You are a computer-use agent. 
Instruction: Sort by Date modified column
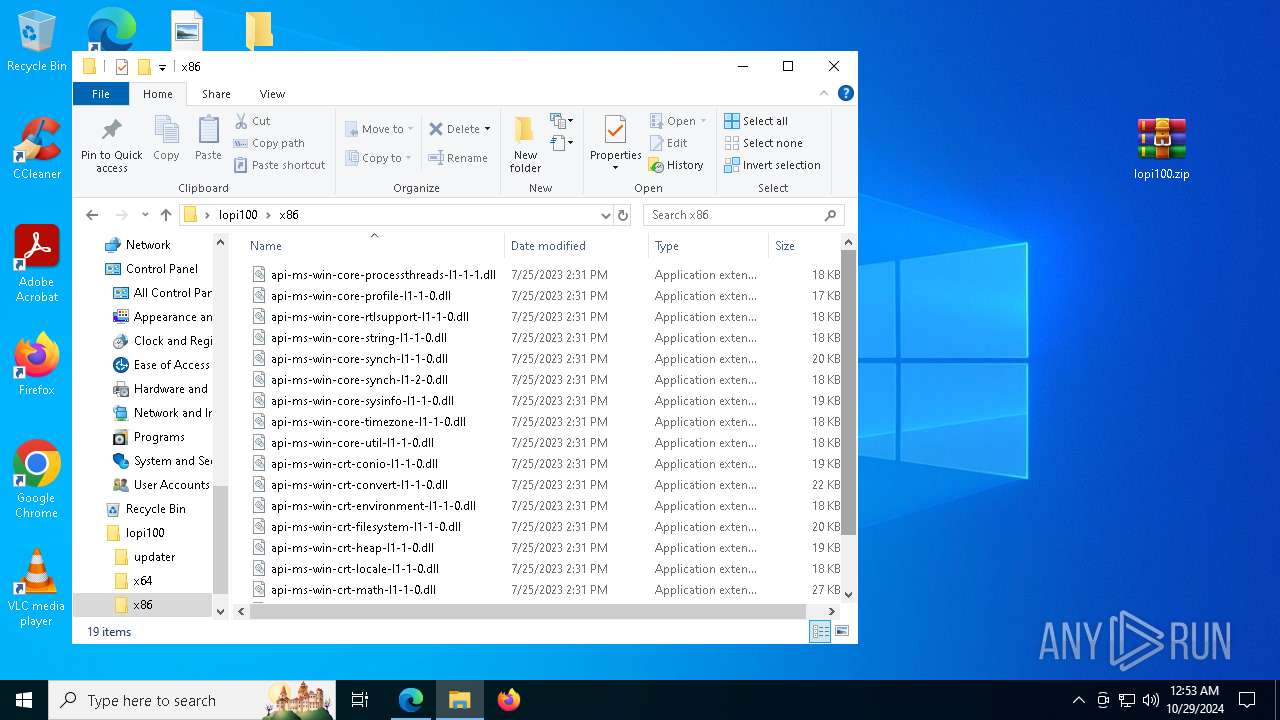576,245
